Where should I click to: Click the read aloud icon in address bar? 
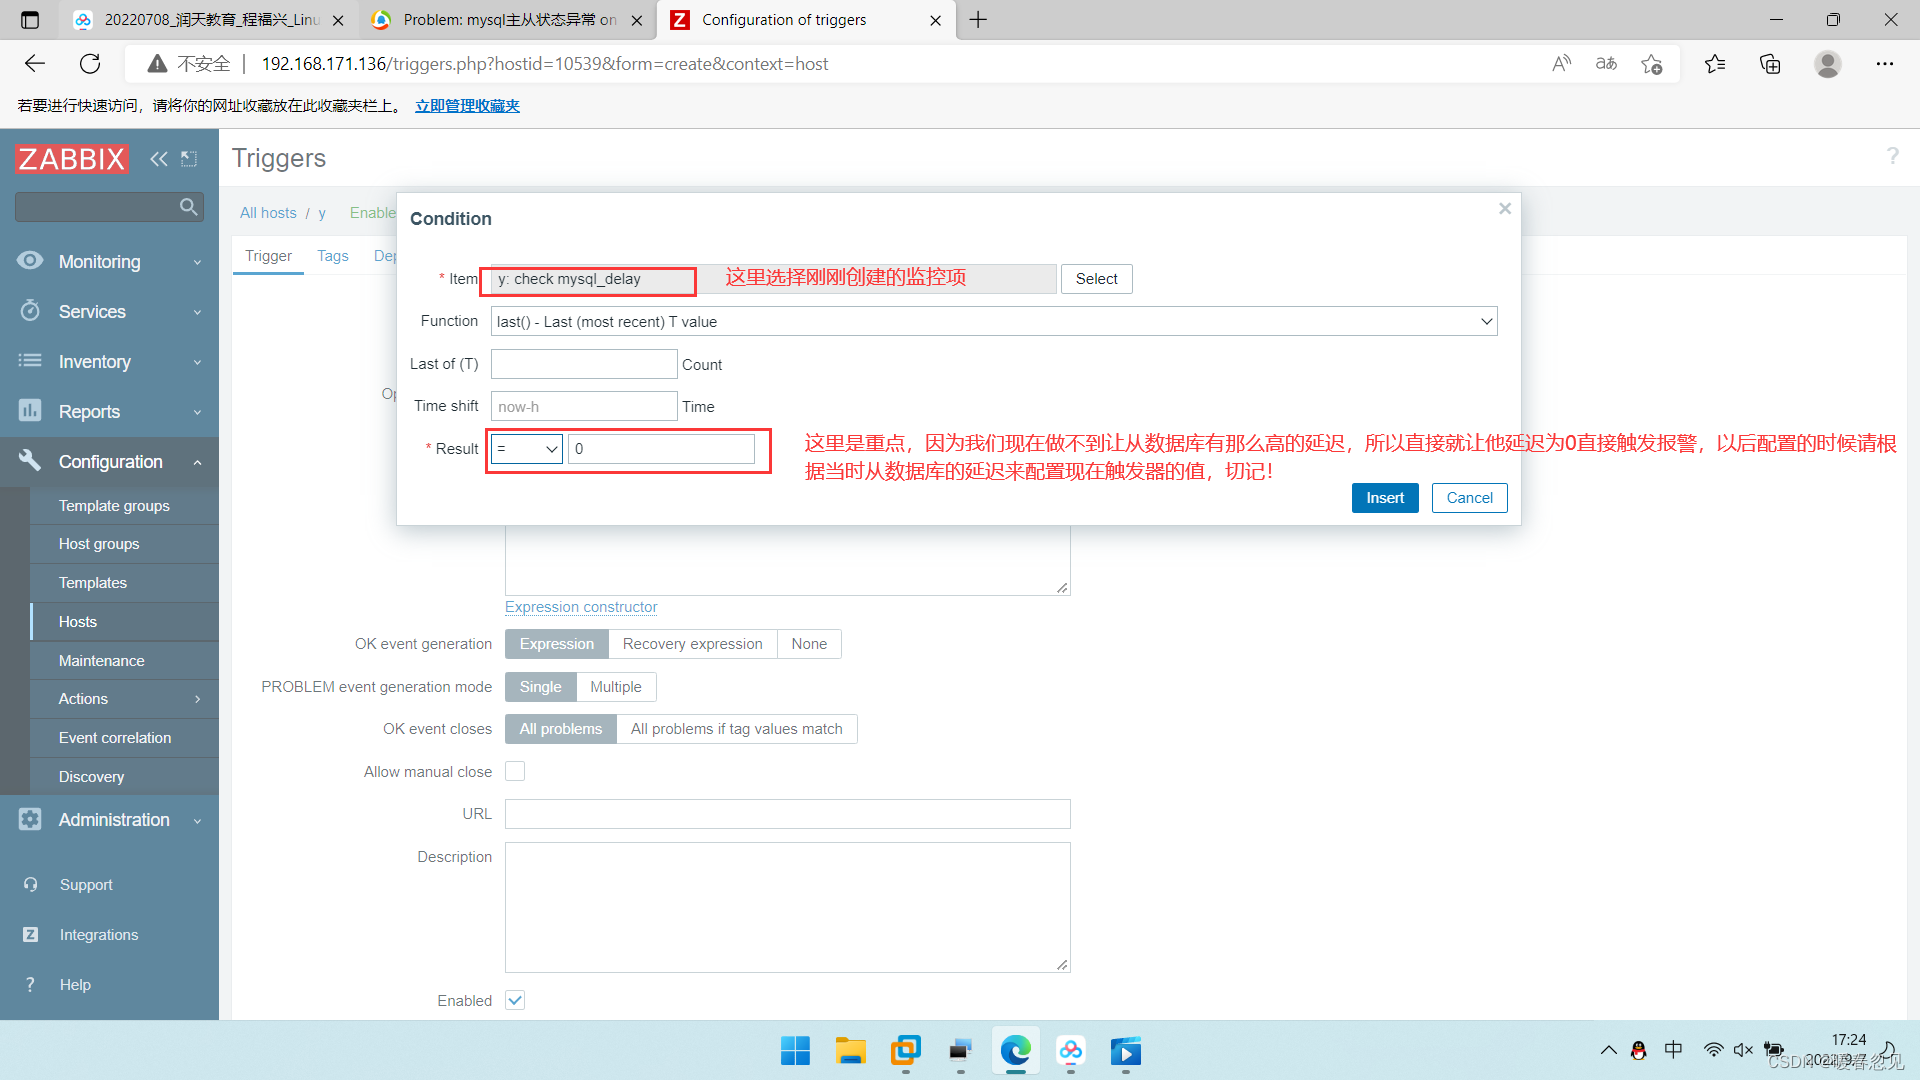1561,64
